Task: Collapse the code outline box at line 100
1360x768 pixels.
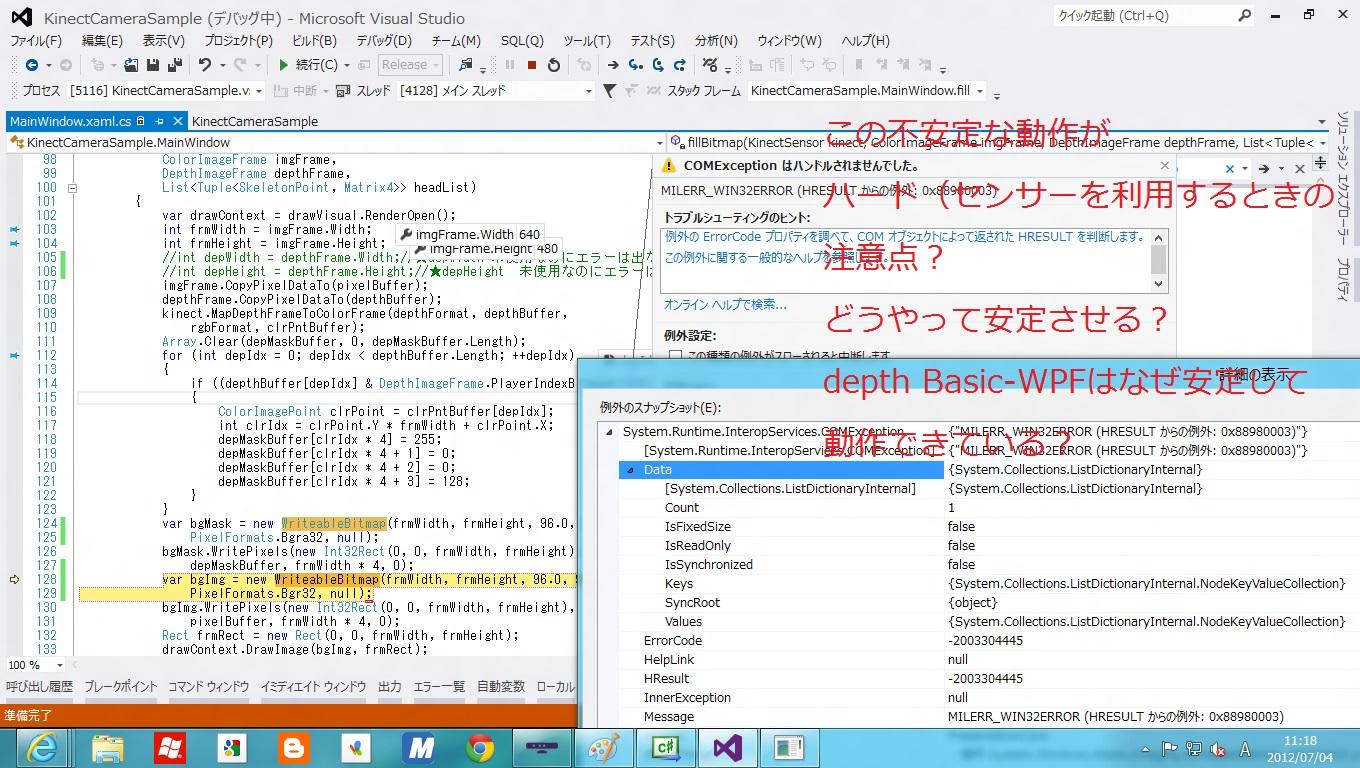Action: point(72,187)
